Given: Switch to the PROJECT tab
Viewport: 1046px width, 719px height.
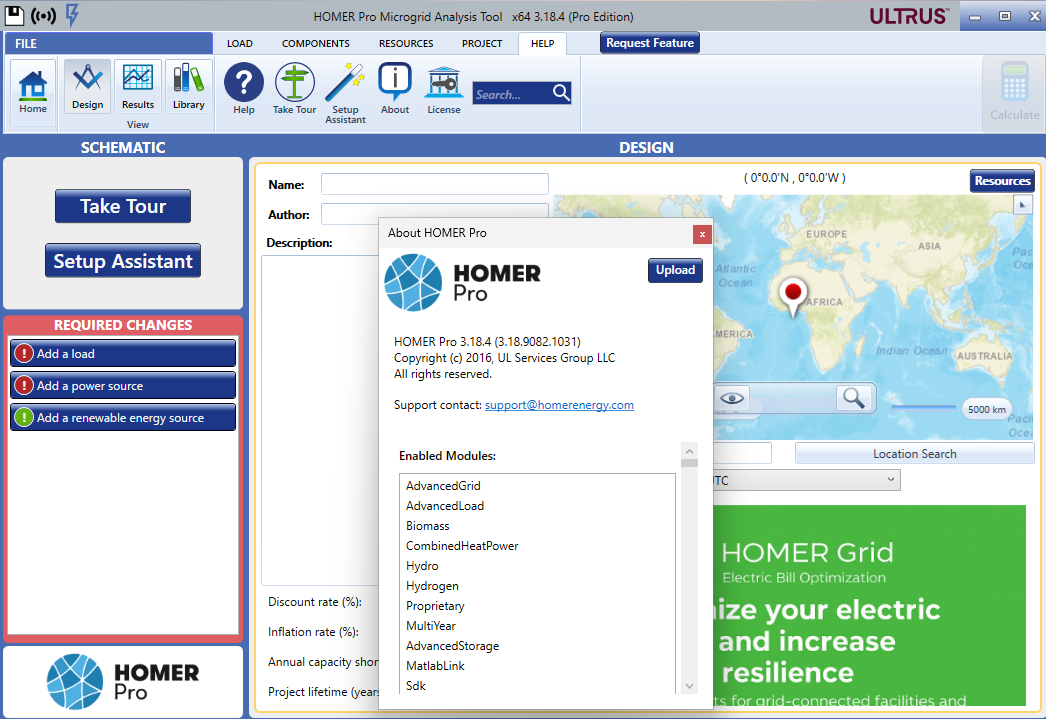Looking at the screenshot, I should coord(482,43).
